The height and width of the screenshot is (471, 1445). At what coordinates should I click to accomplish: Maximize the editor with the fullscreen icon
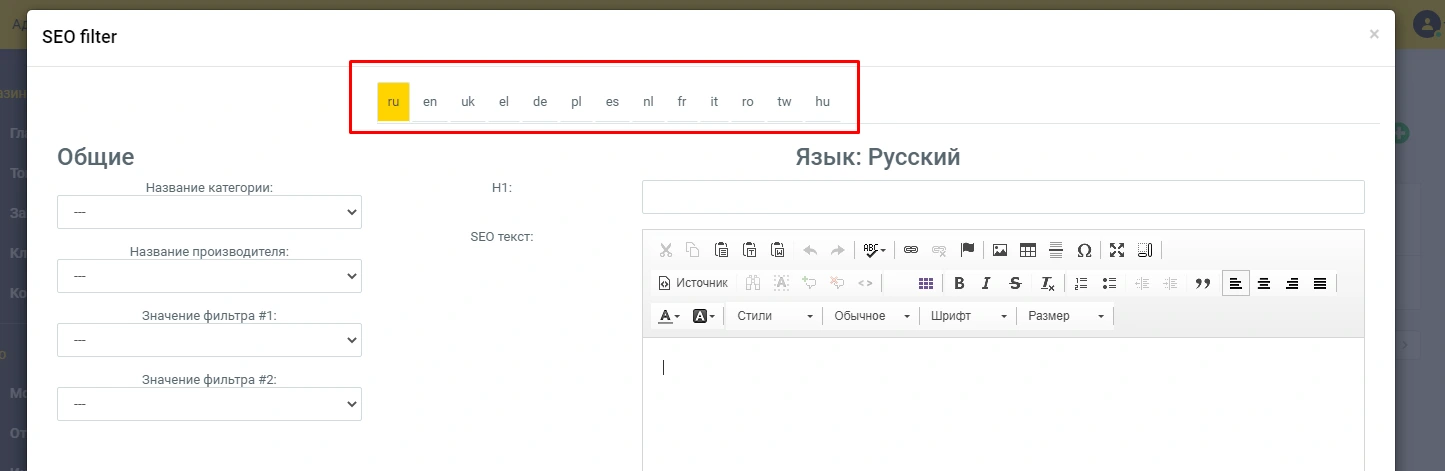1117,250
